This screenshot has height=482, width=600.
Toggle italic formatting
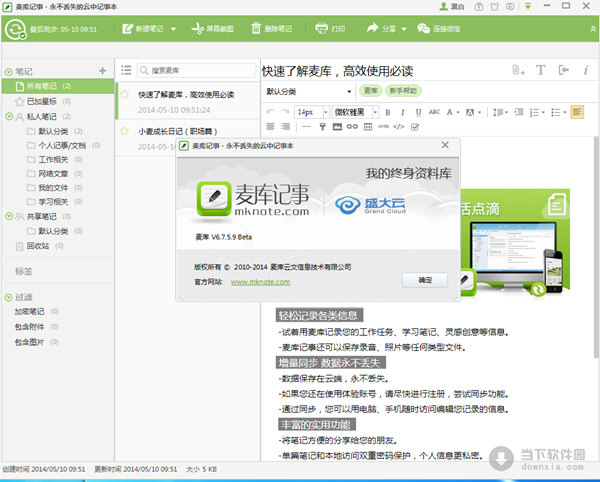pos(403,112)
